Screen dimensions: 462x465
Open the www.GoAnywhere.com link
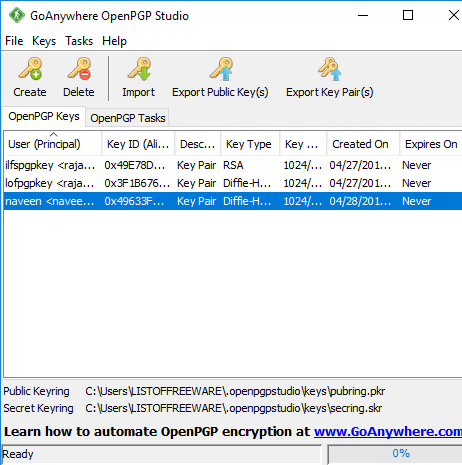388,432
